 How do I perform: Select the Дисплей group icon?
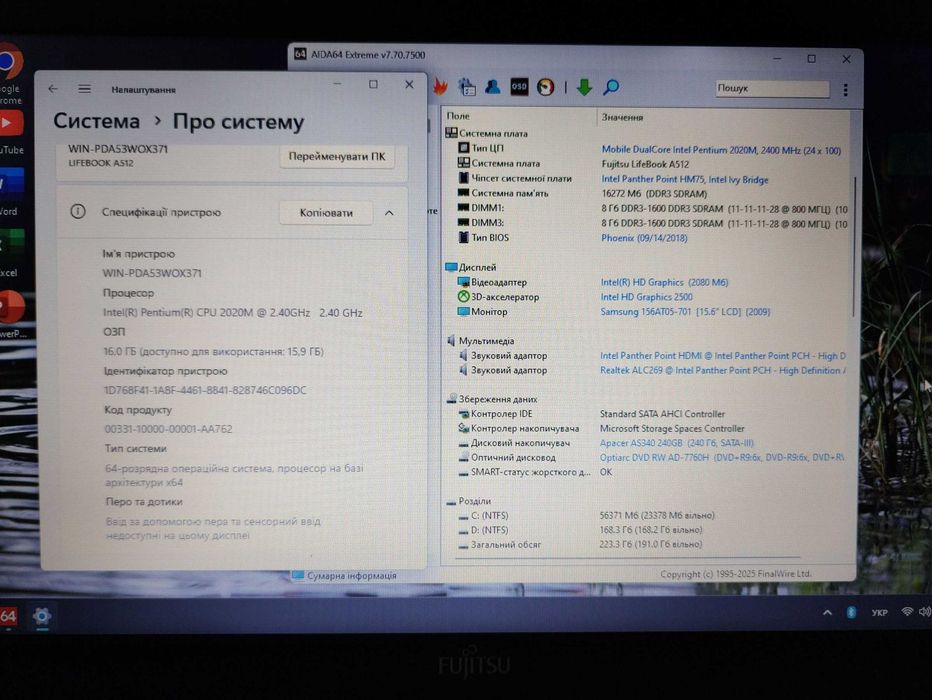tap(451, 267)
